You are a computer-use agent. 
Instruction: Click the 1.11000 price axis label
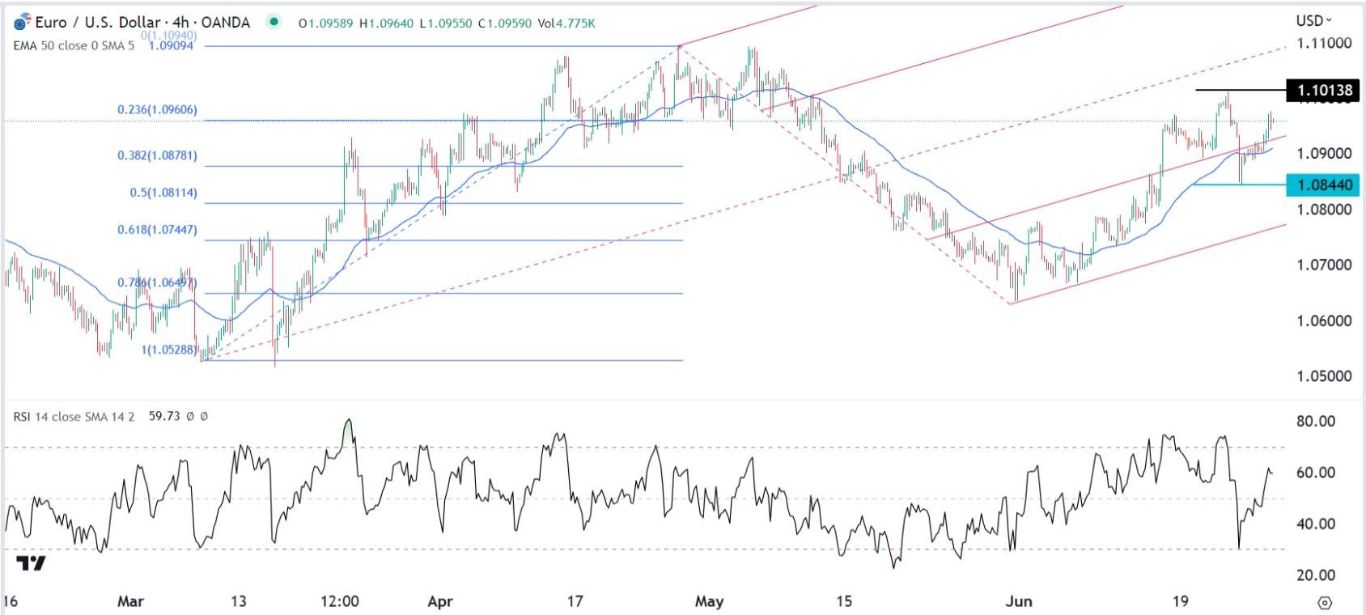pyautogui.click(x=1322, y=44)
